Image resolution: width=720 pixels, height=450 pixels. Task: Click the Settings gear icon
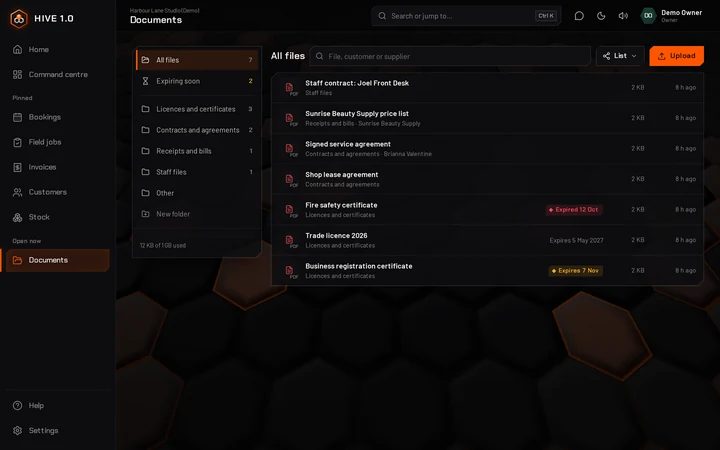click(17, 431)
